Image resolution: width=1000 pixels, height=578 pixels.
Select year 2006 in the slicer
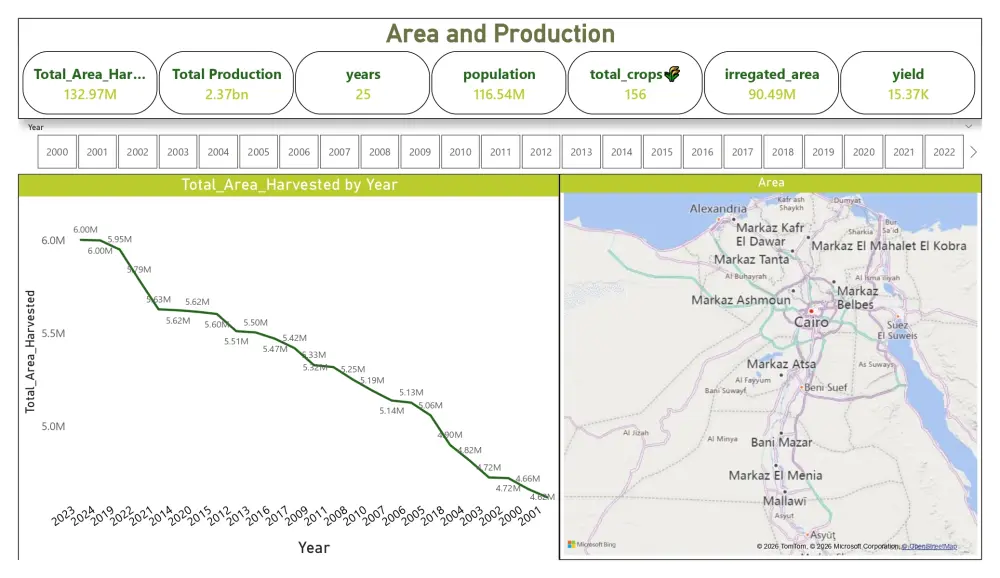(x=298, y=152)
